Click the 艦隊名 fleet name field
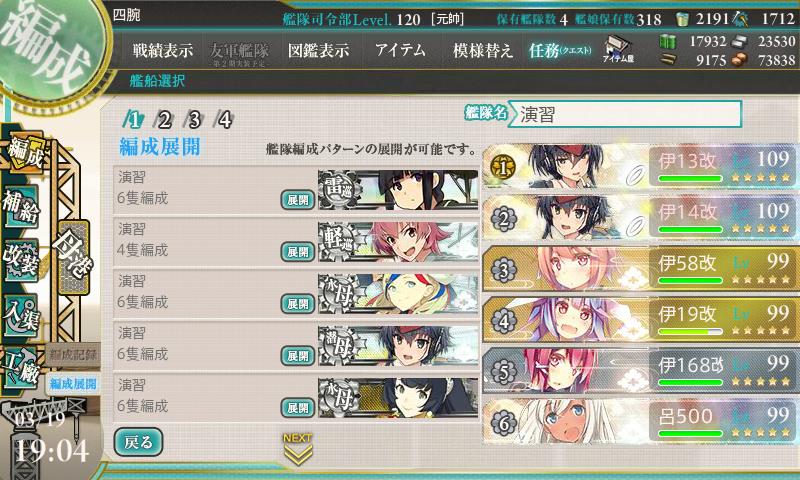 click(624, 114)
